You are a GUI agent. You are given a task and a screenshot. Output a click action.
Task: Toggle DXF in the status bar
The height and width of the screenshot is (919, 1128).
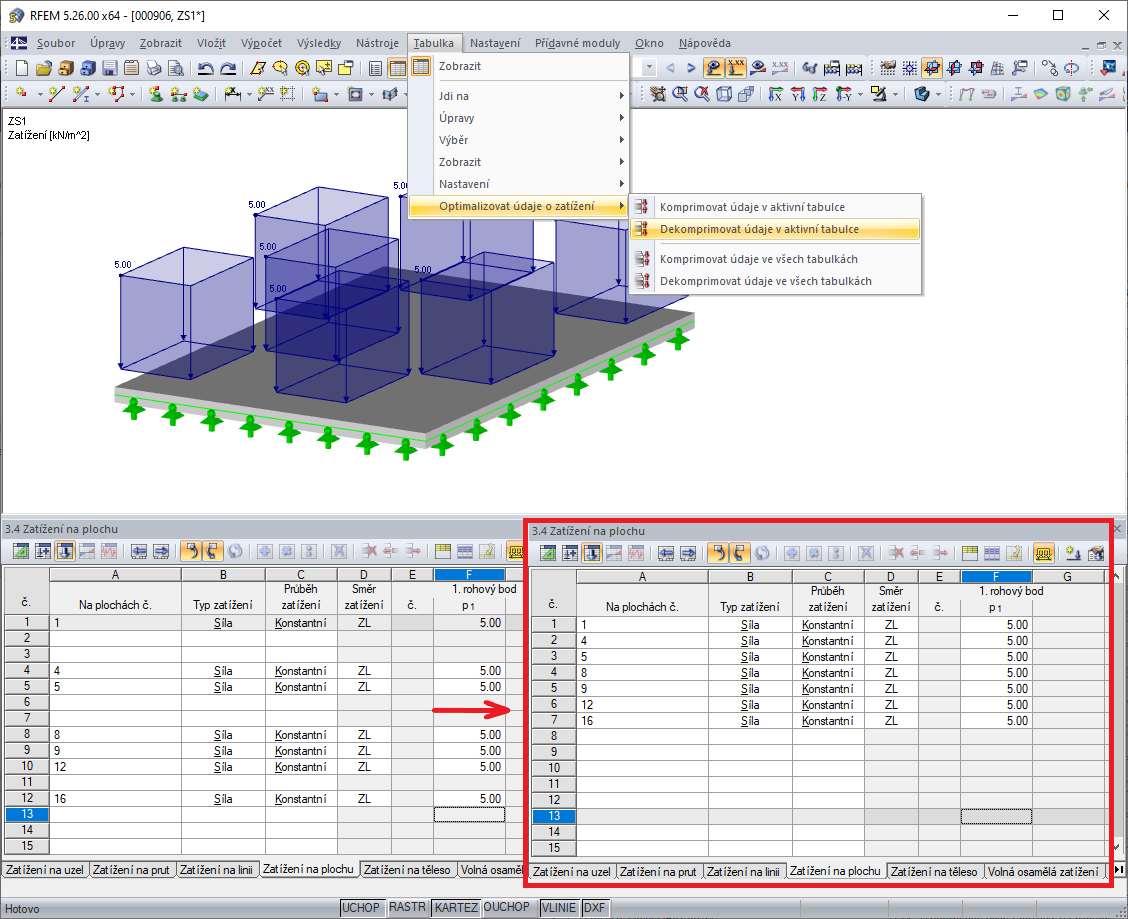[594, 907]
